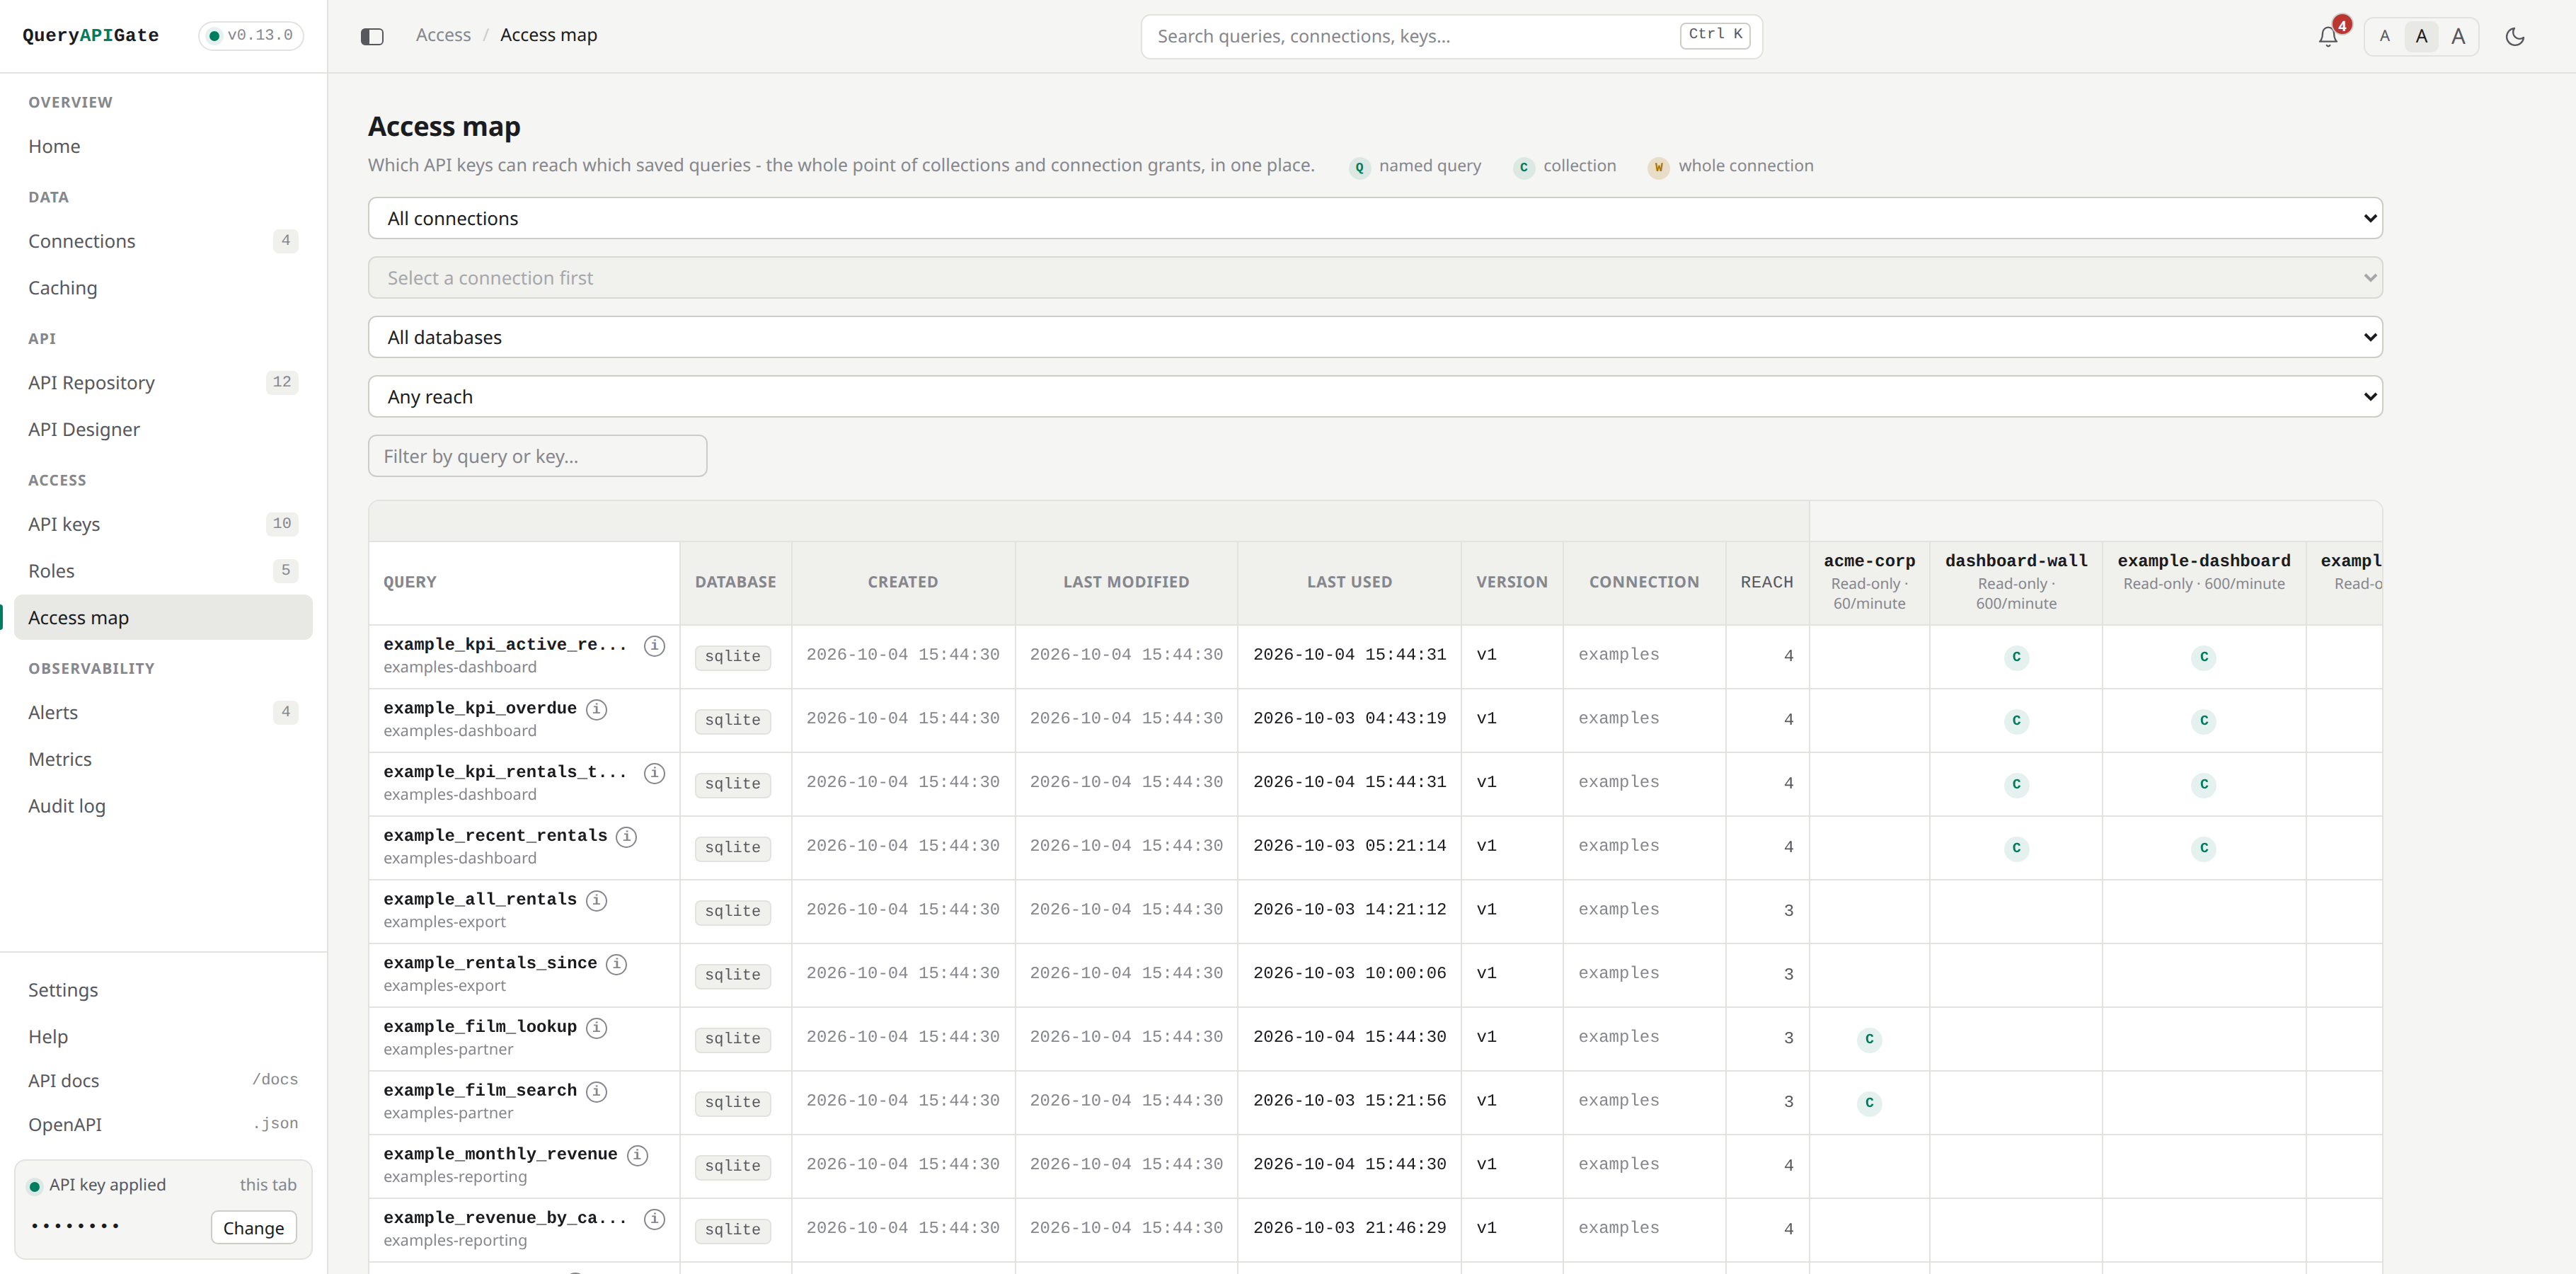The image size is (2576, 1274).
Task: Select the smallest font size A
Action: click(2384, 36)
